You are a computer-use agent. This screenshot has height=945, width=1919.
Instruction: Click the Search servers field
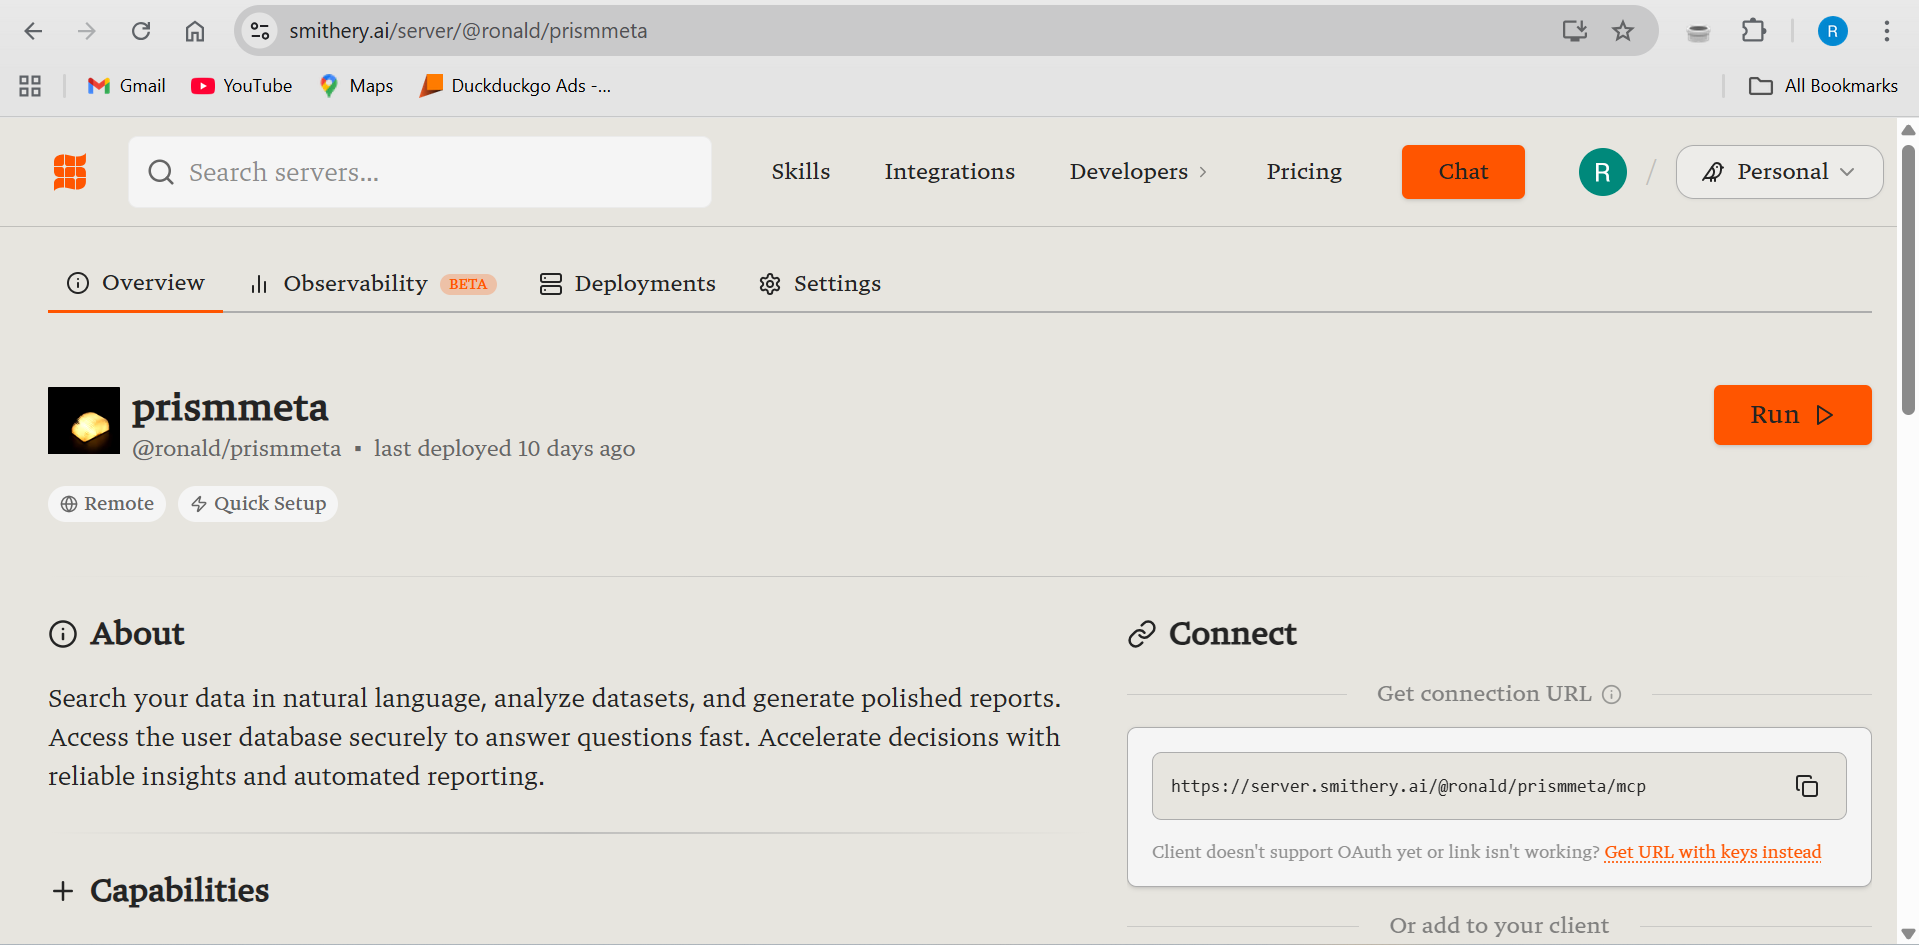tap(420, 171)
